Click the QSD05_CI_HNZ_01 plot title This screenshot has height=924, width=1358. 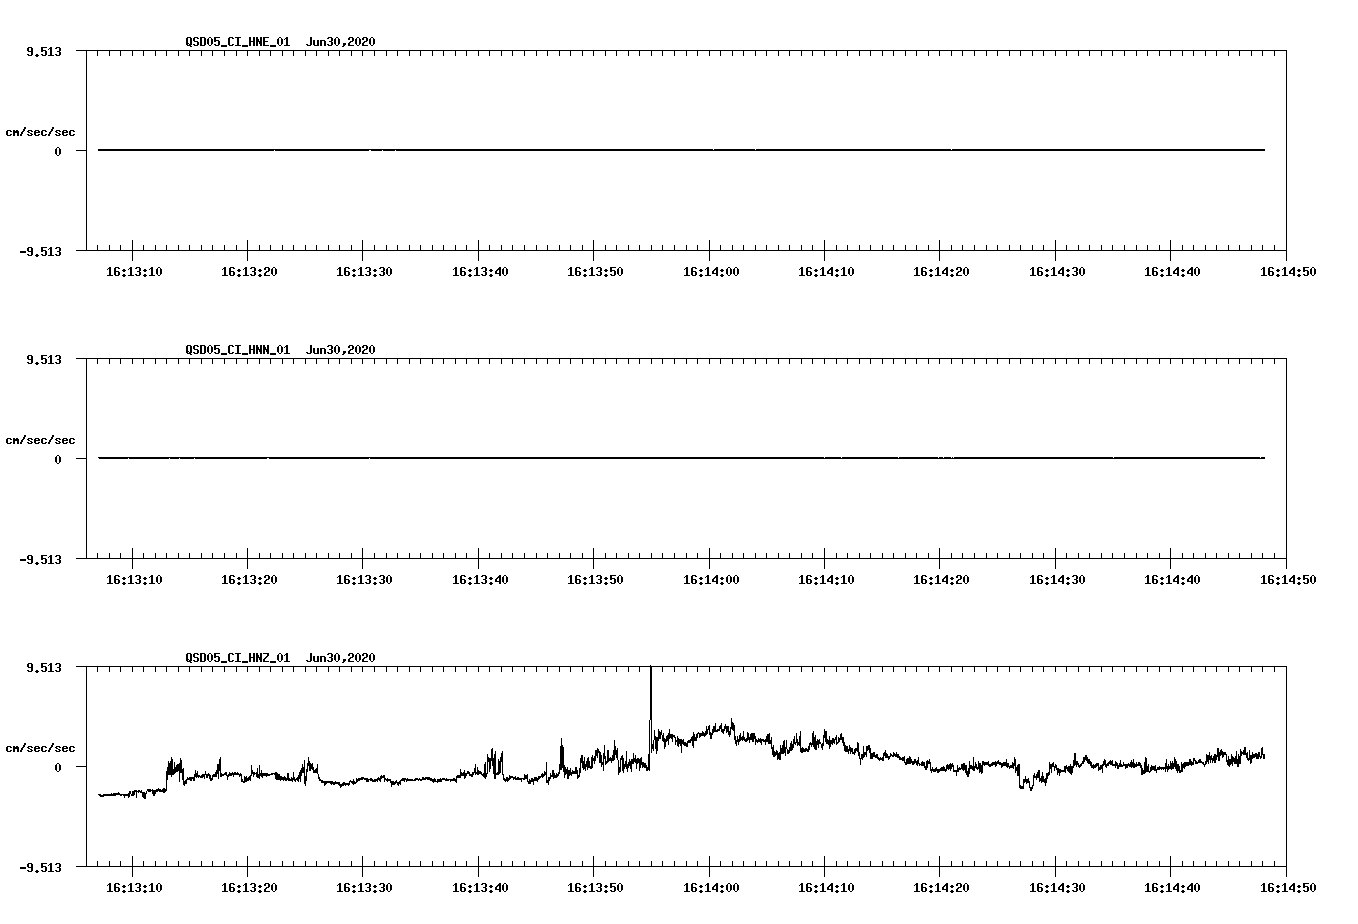pos(238,658)
